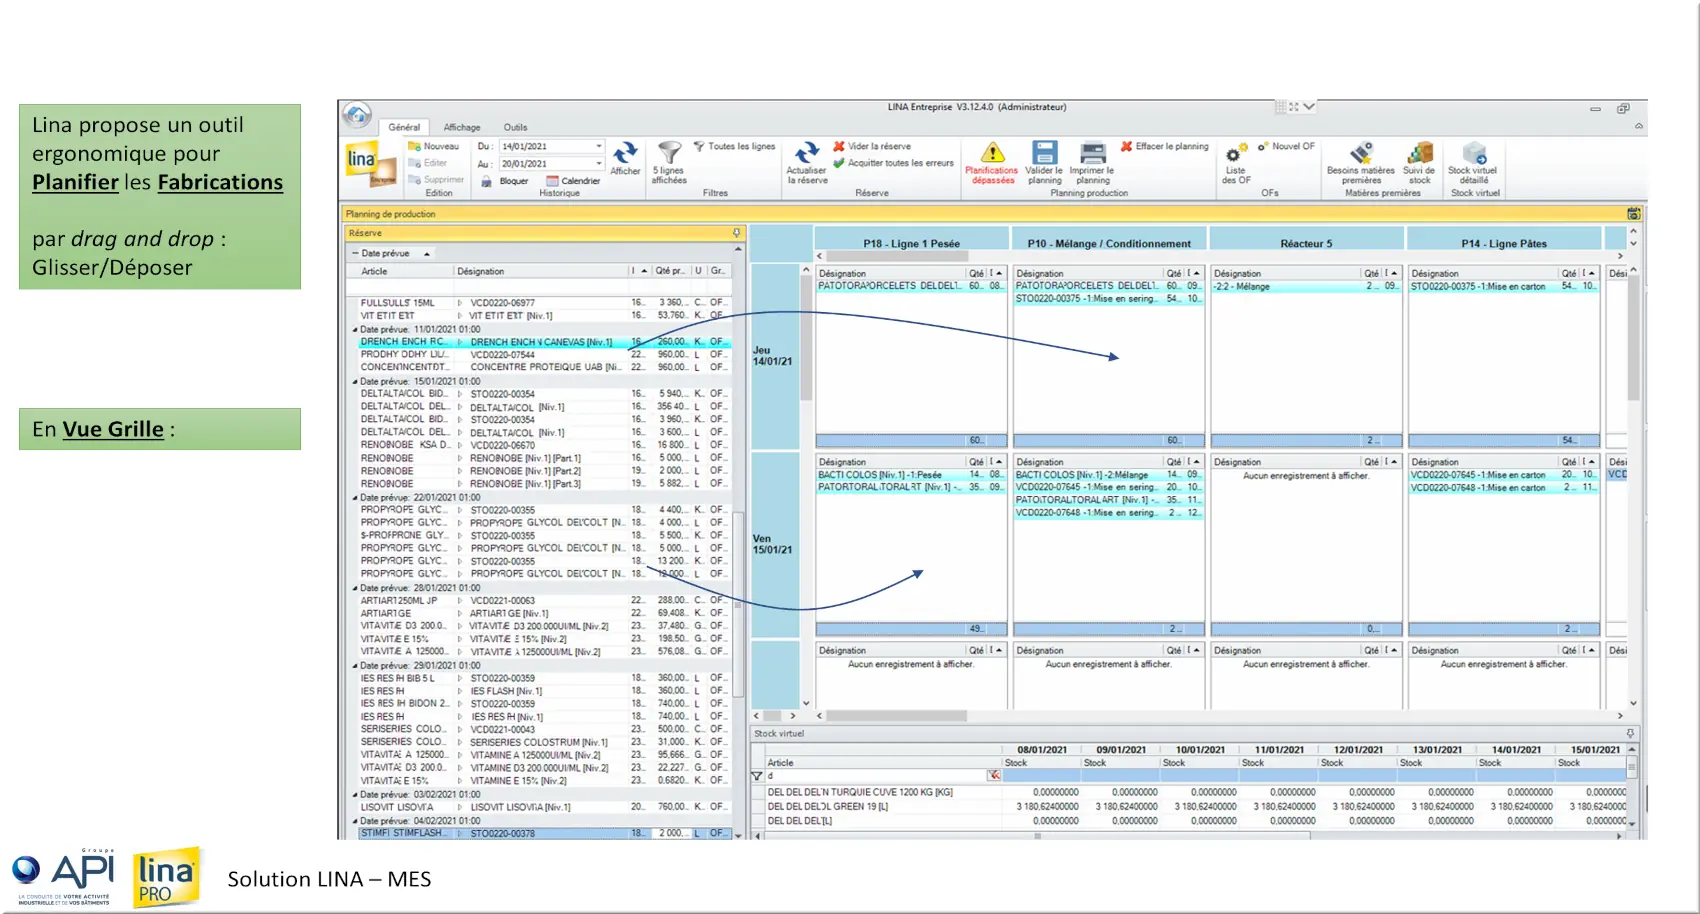Select the Toutes les lignes filter icon
Viewport: 1700px width, 914px height.
click(699, 147)
